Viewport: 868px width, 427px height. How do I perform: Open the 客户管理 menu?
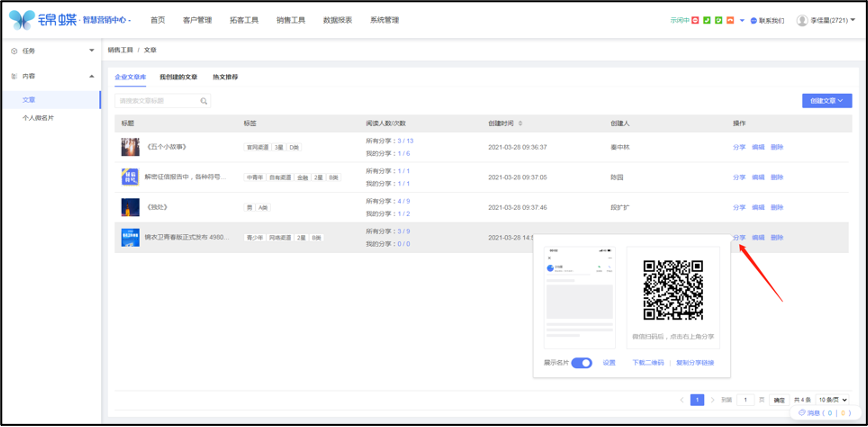tap(197, 20)
